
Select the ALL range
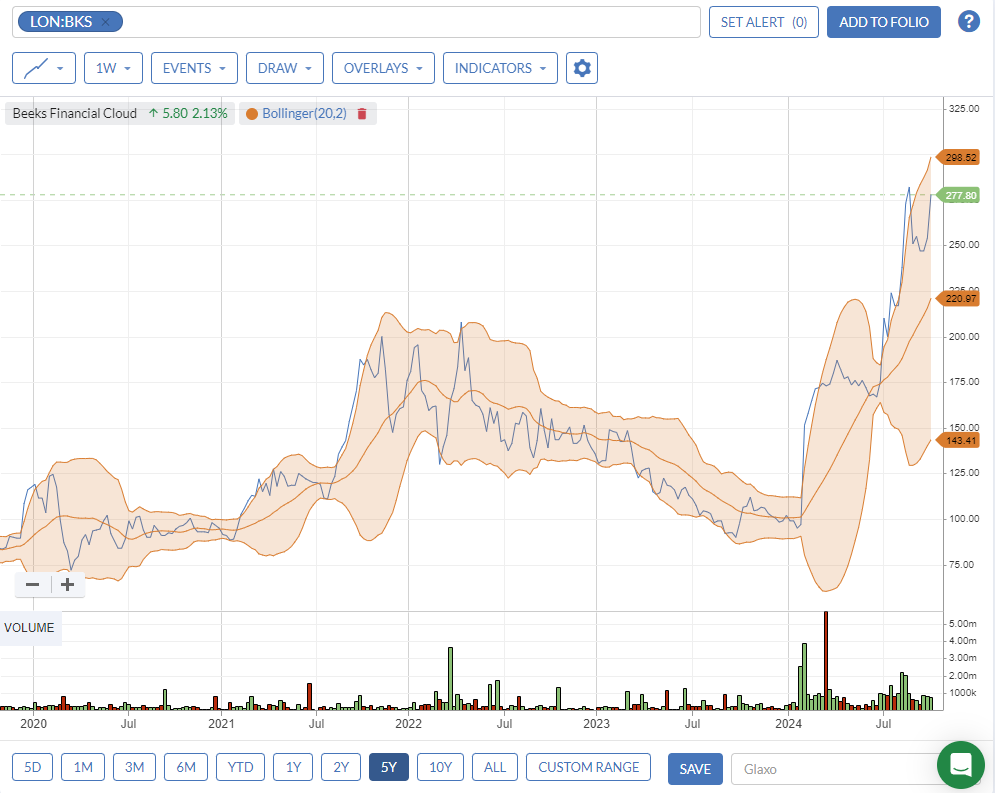(x=495, y=767)
